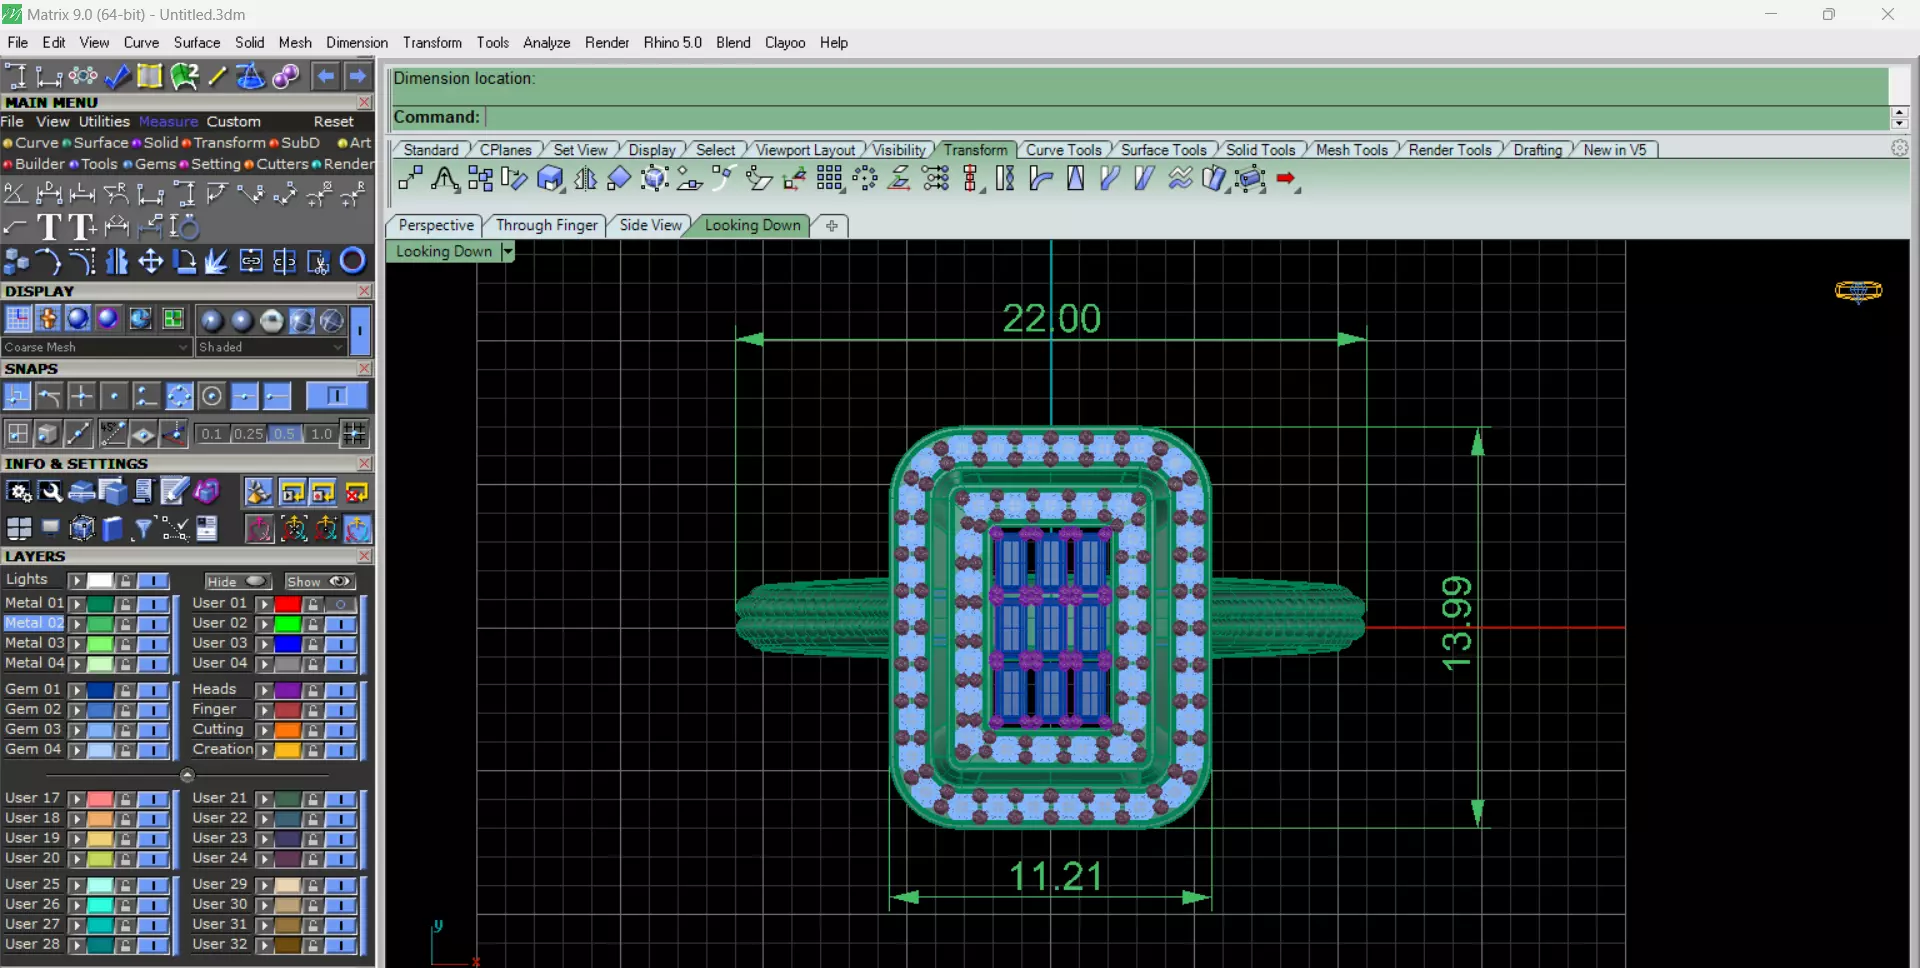Click the four-viewport layout icon in Info & Settings
1920x968 pixels.
point(18,528)
